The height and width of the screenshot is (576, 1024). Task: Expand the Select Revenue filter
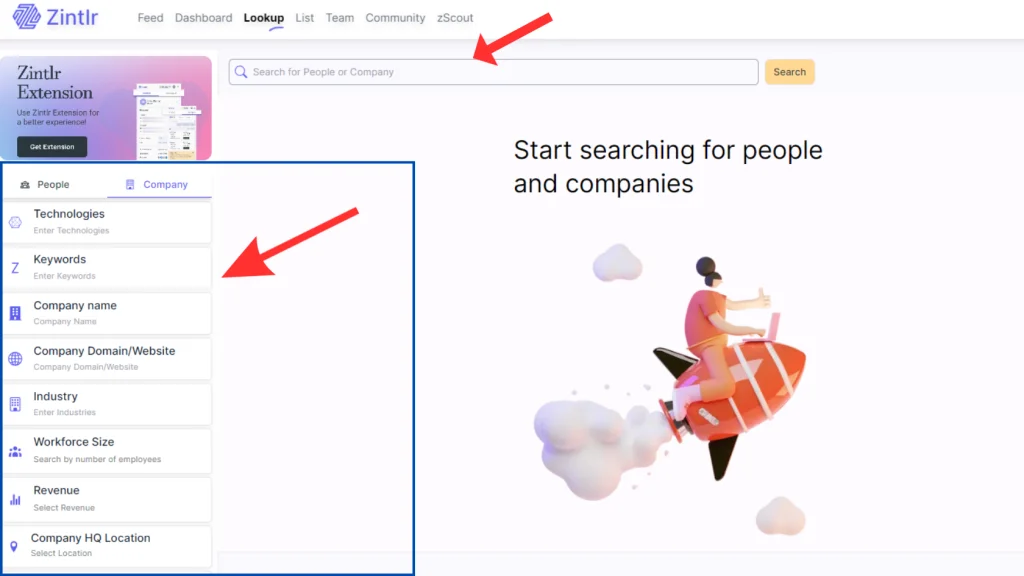(108, 499)
